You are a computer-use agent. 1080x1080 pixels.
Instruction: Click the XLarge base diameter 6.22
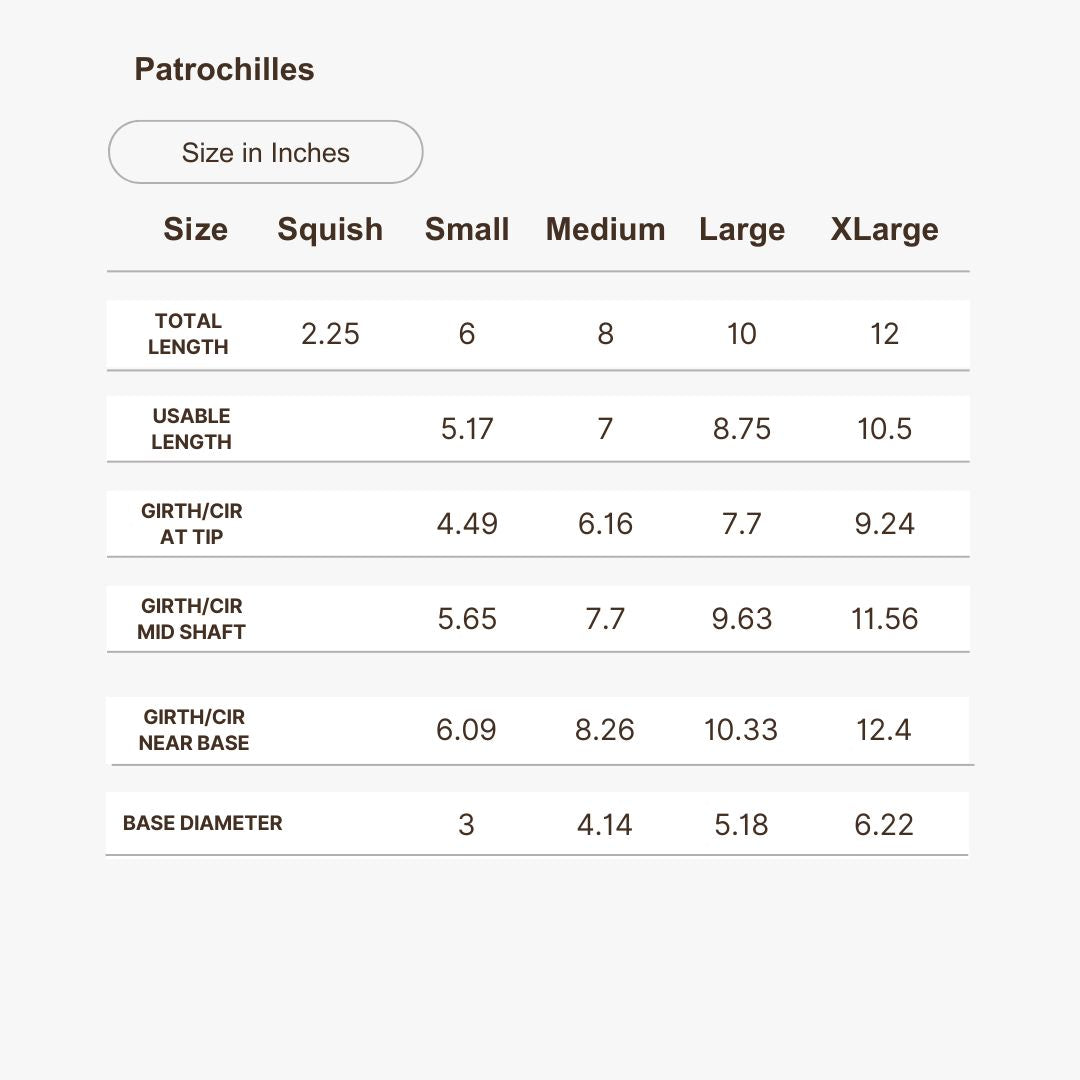(x=884, y=824)
